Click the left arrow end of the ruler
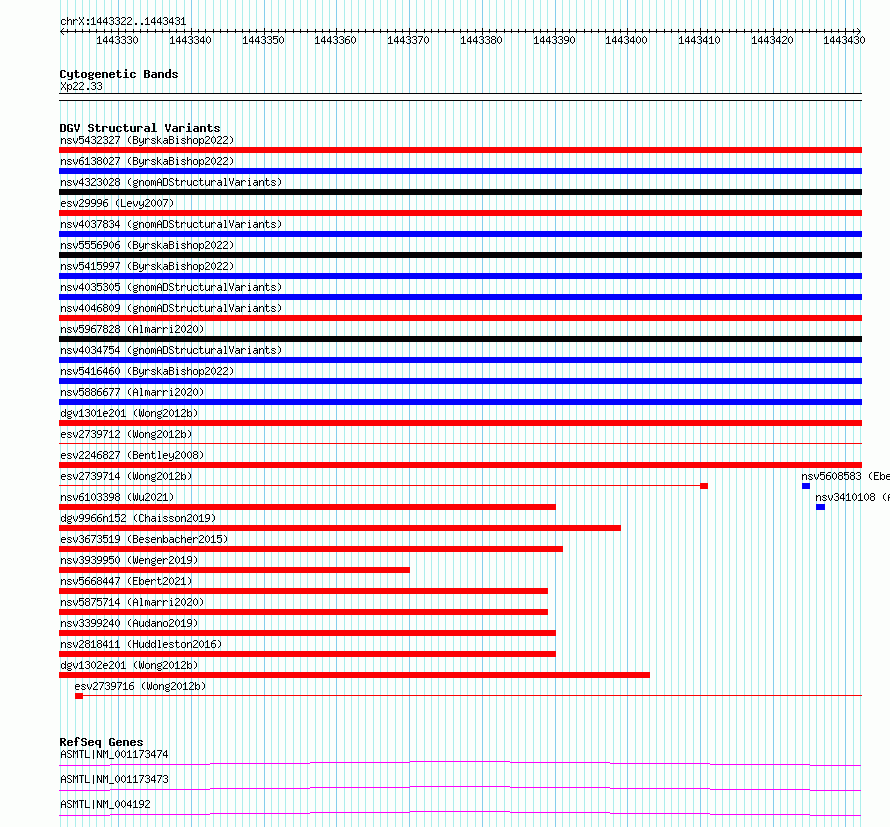Viewport: 890px width, 827px height. 62,31
